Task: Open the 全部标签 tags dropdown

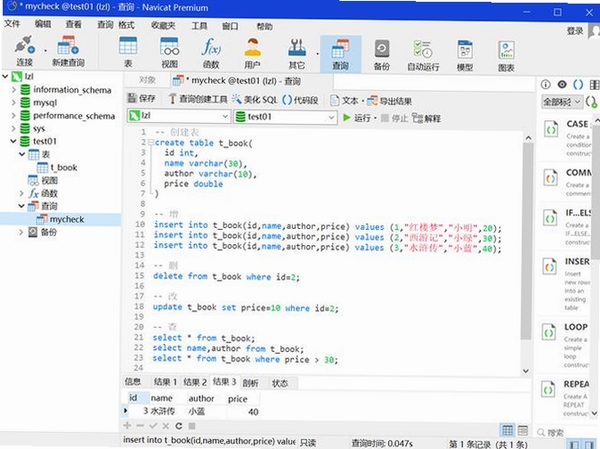Action: click(562, 102)
